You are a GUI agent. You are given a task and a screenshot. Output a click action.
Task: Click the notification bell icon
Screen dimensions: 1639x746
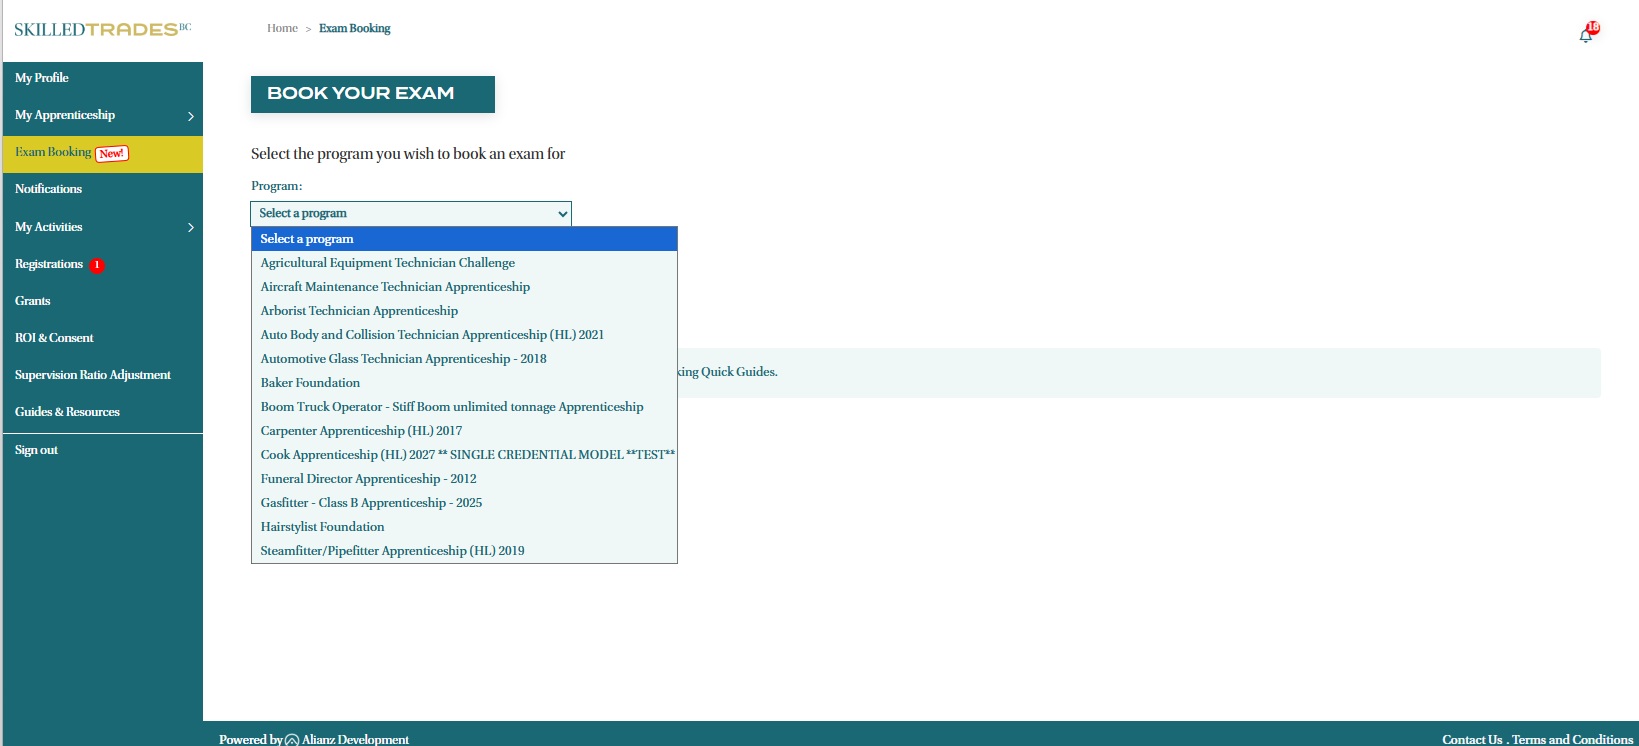[x=1586, y=35]
